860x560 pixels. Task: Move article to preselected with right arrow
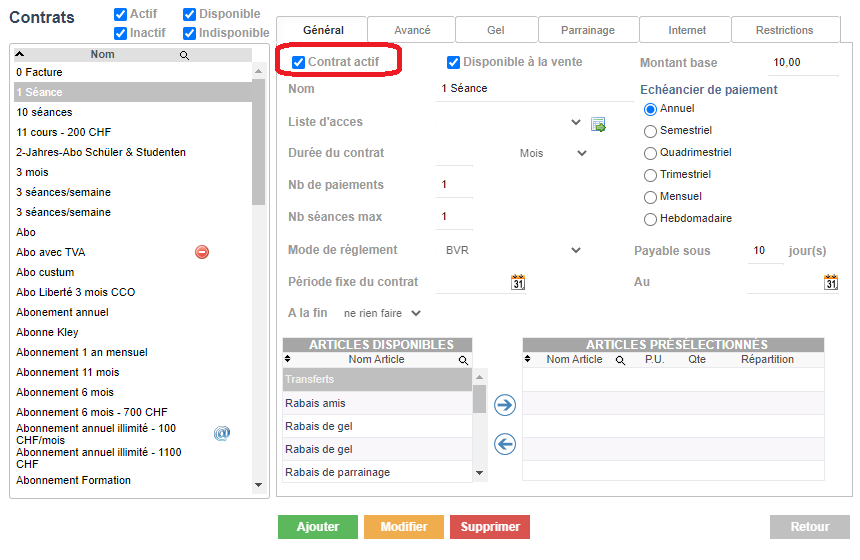point(505,404)
